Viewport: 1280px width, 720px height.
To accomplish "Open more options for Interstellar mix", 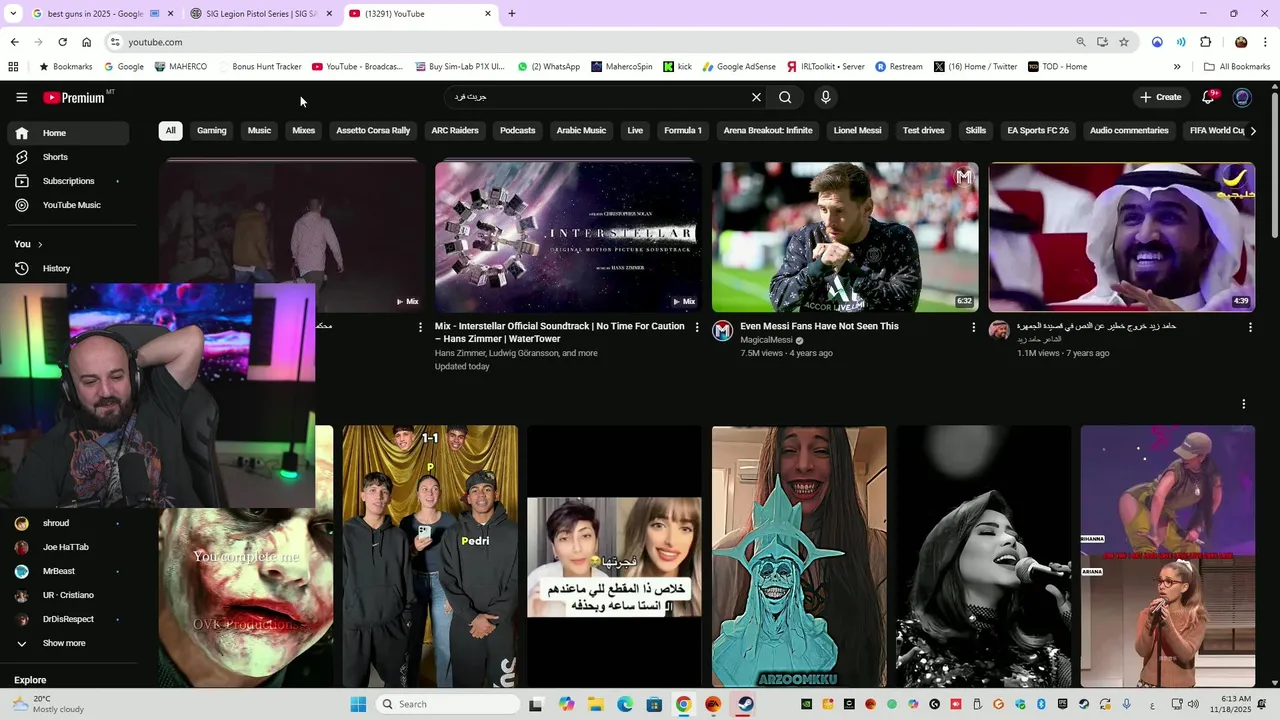I will pyautogui.click(x=697, y=327).
